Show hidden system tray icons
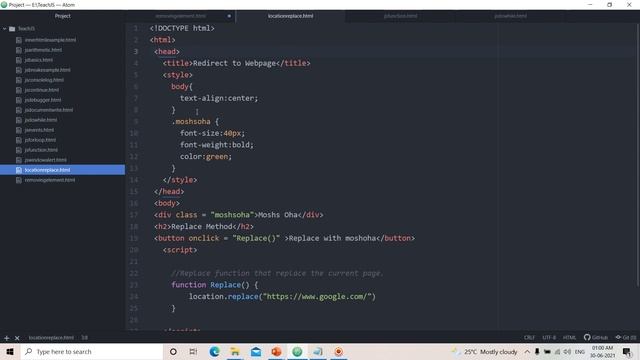This screenshot has width=640, height=360. (527, 351)
